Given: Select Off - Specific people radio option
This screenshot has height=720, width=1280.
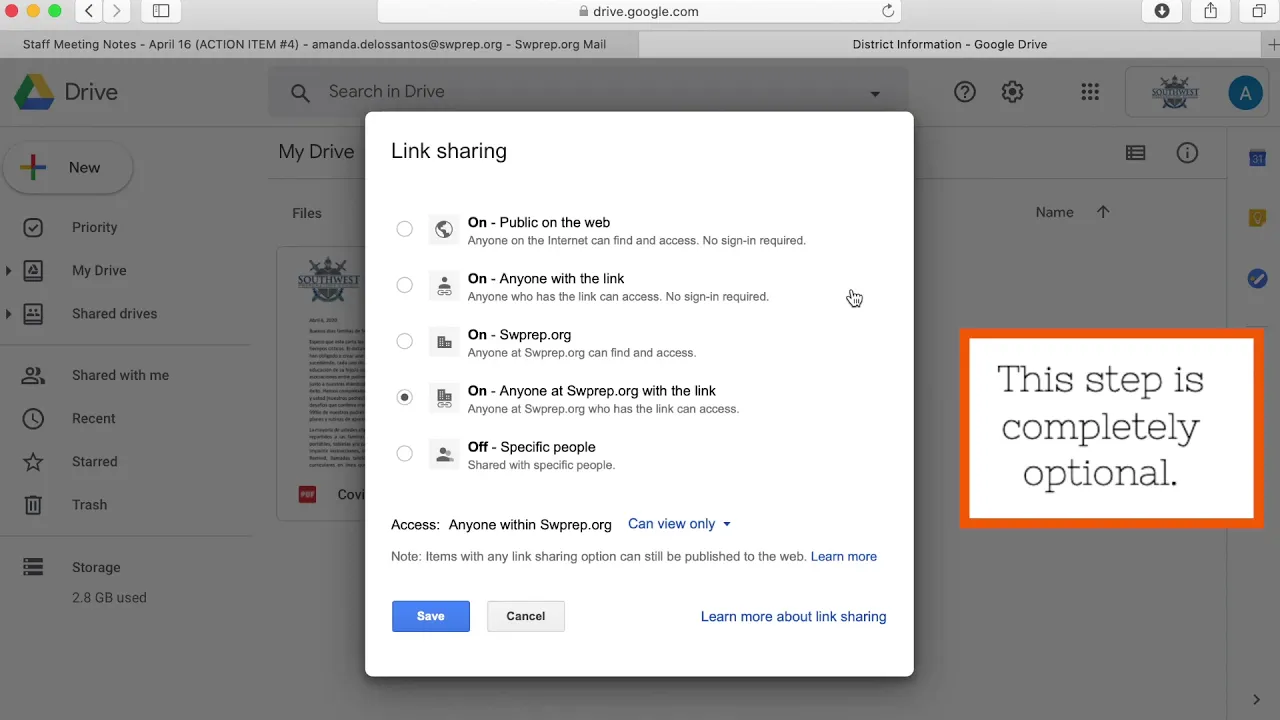Looking at the screenshot, I should tap(404, 453).
